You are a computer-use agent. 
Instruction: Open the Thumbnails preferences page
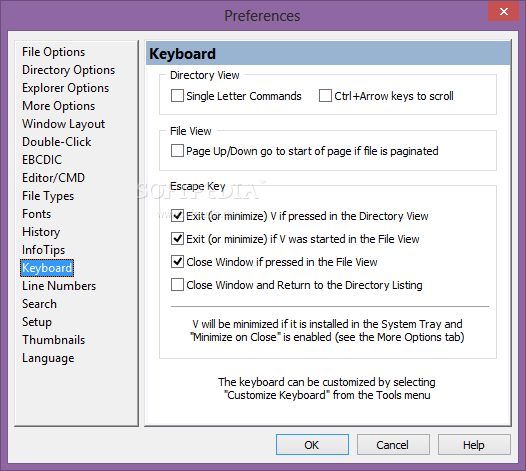[x=53, y=340]
